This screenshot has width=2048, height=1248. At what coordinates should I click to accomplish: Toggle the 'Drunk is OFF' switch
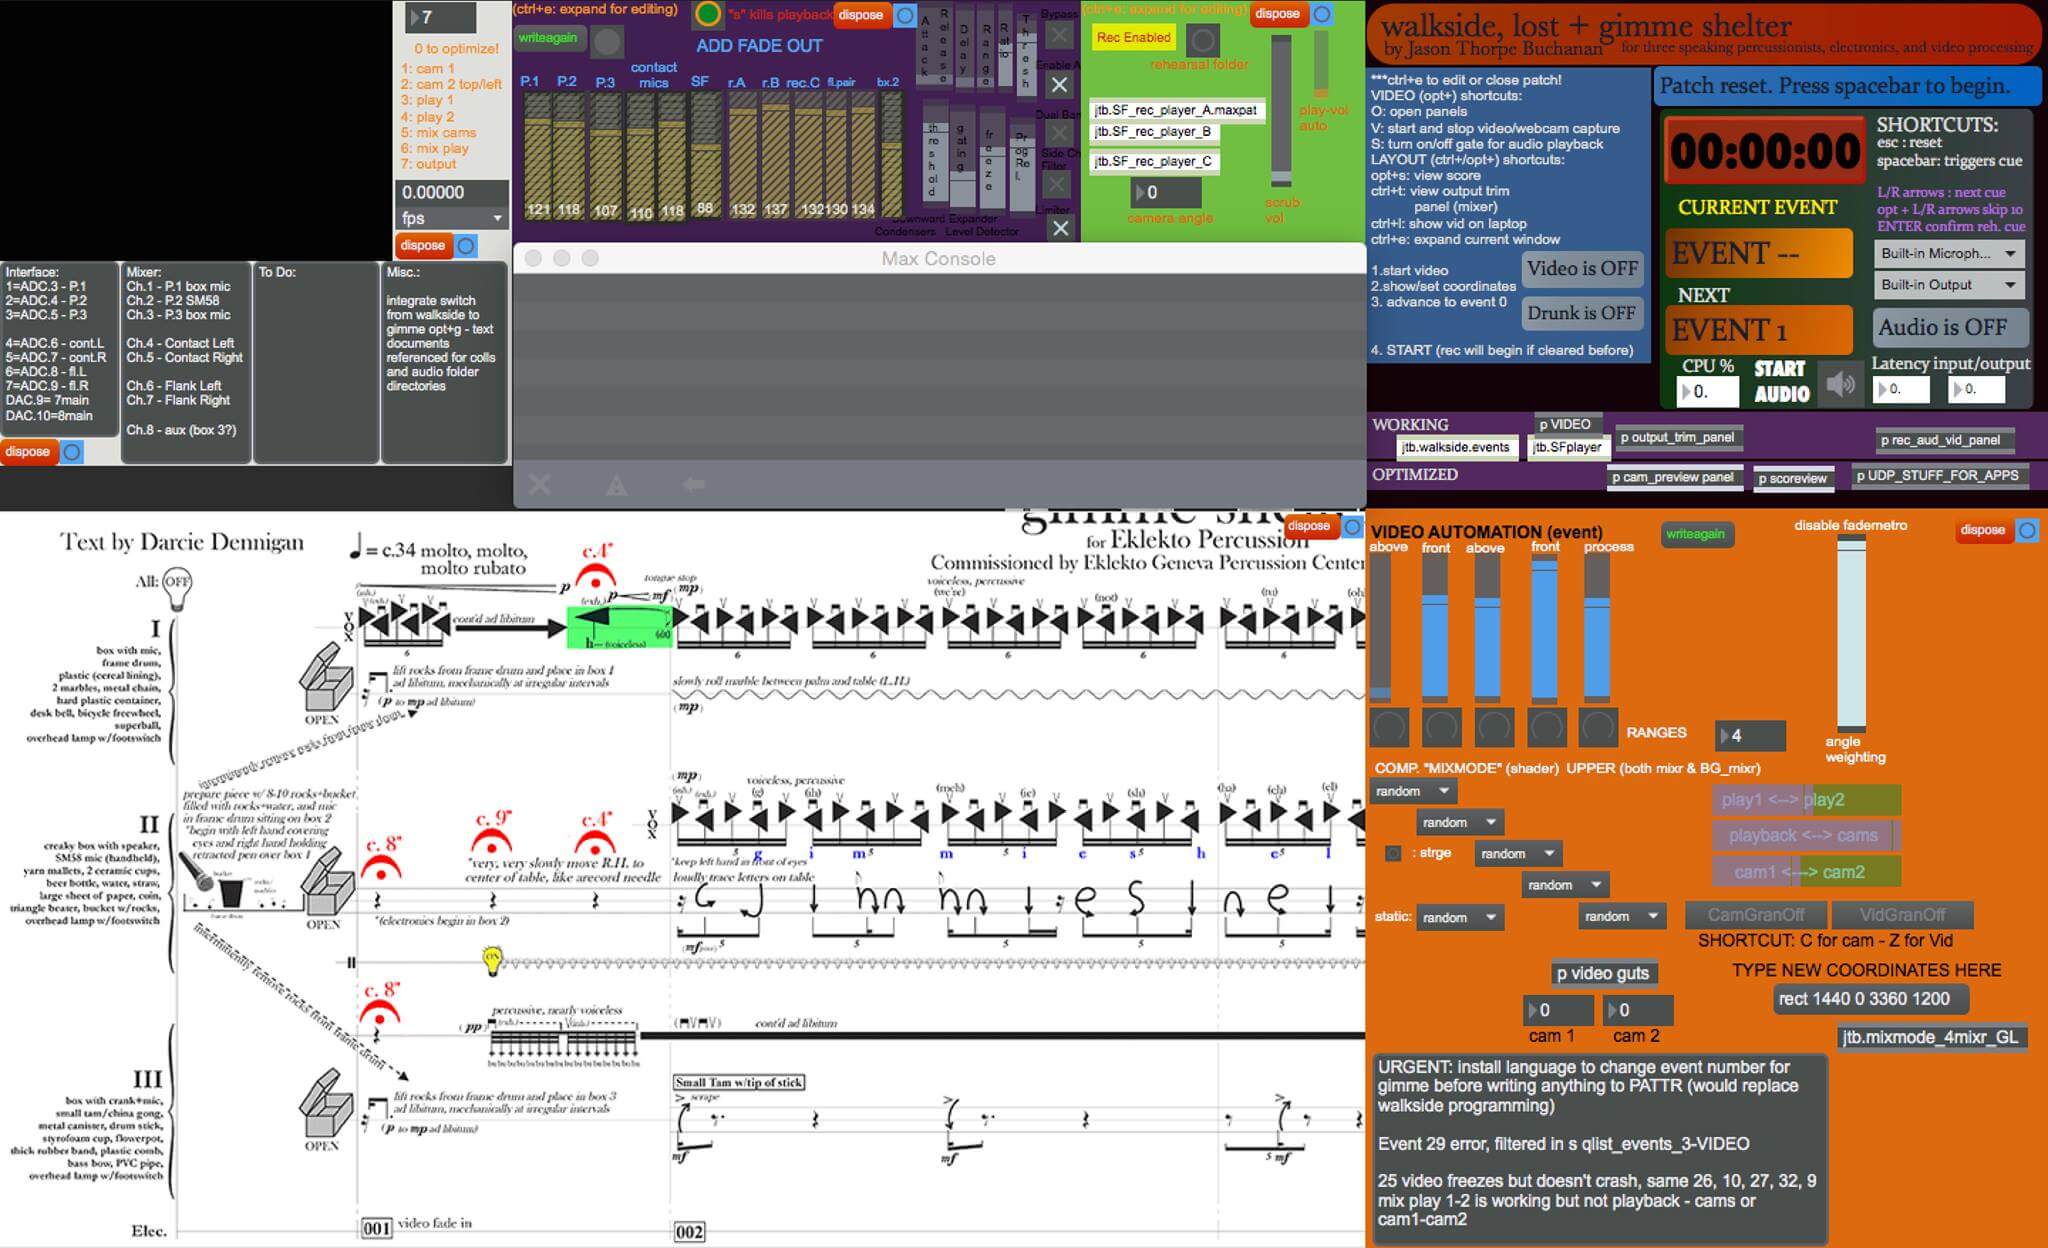[x=1582, y=313]
